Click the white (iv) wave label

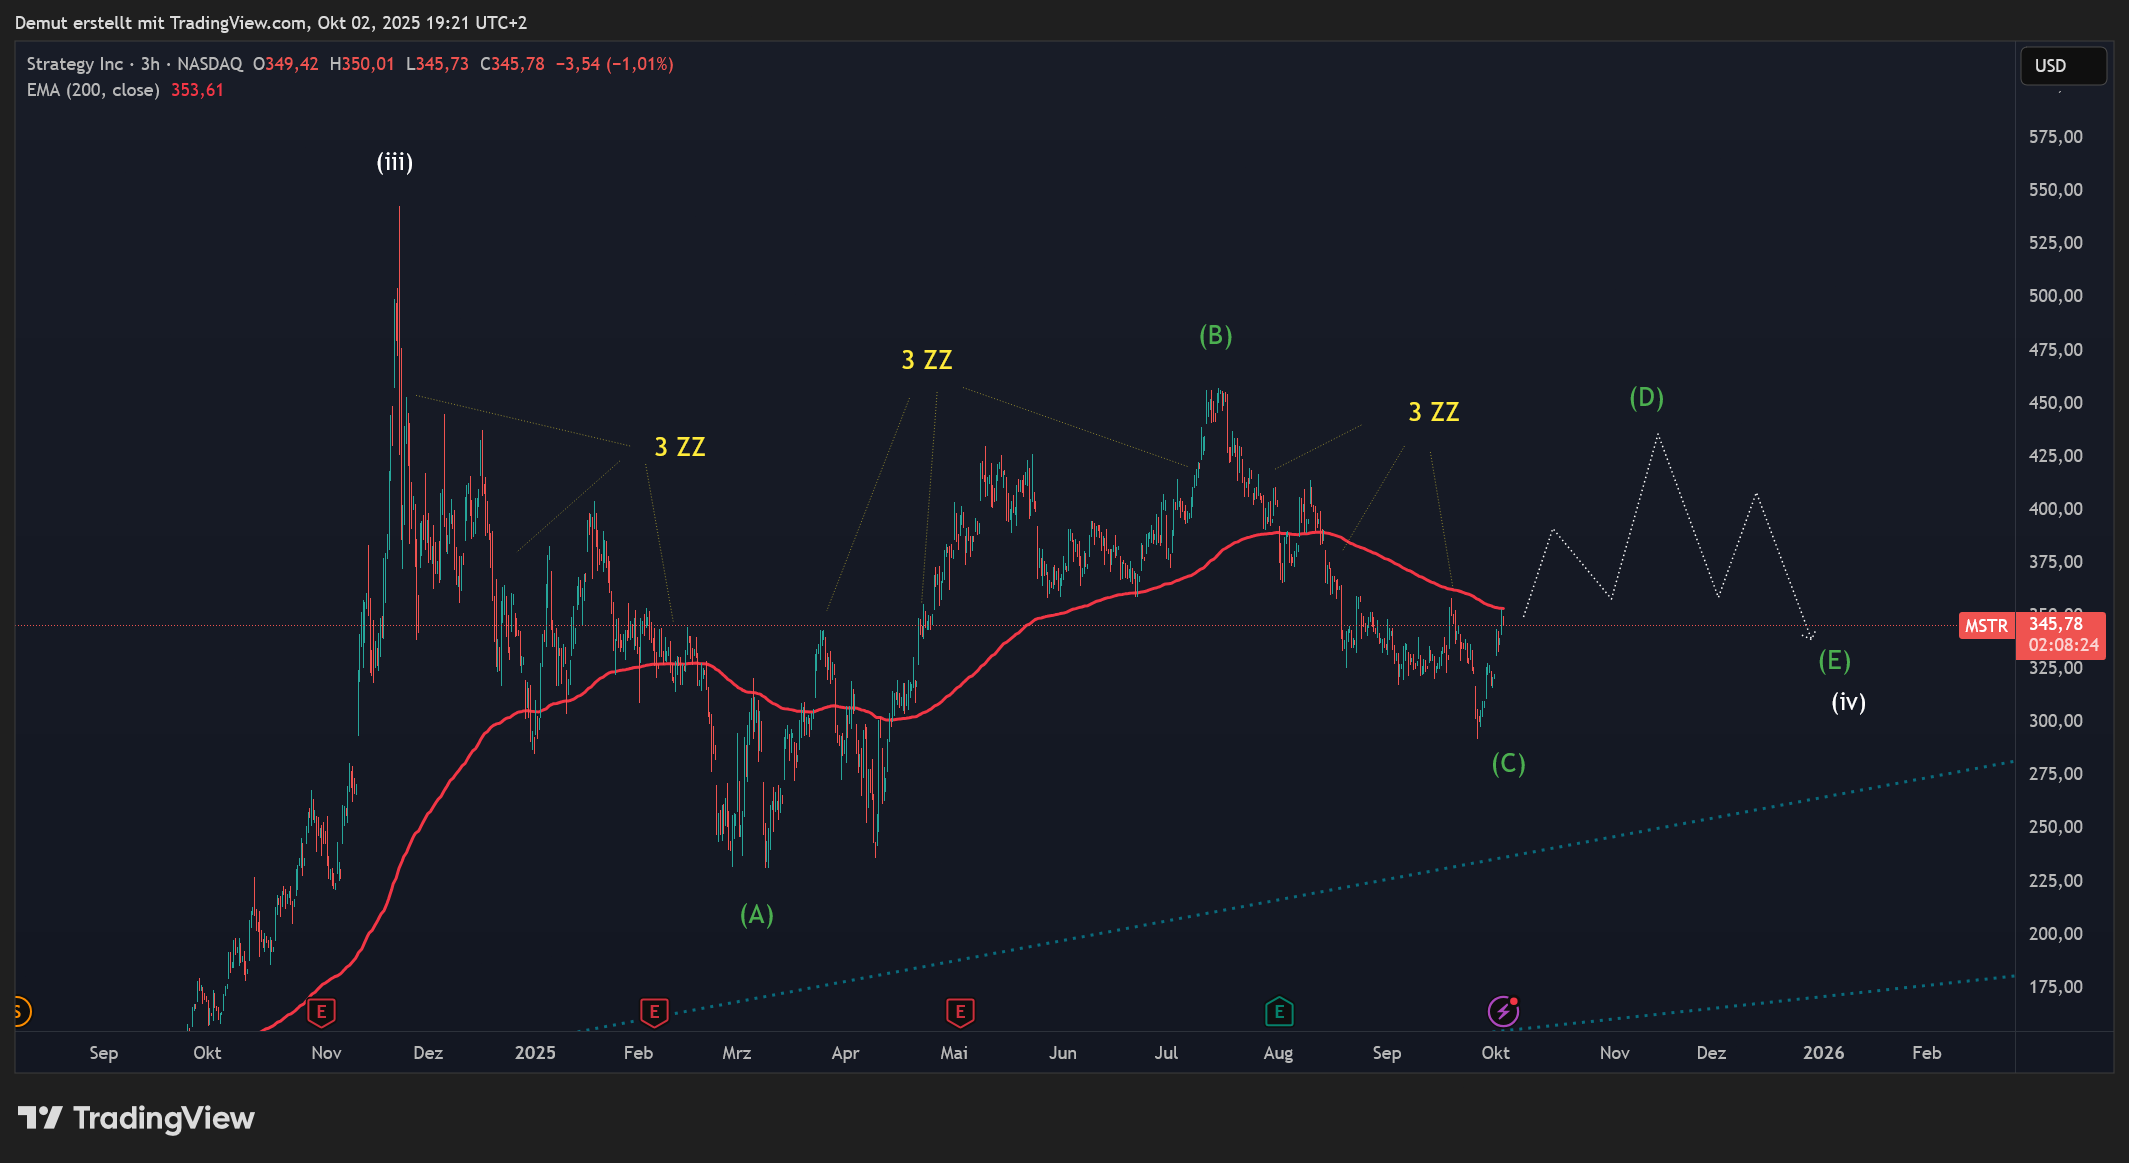click(x=1848, y=702)
